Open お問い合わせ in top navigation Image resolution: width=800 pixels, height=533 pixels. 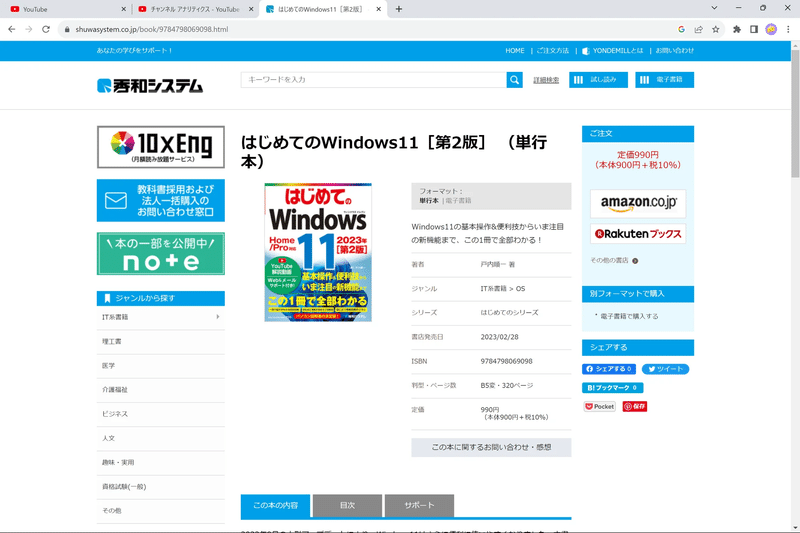tap(674, 51)
